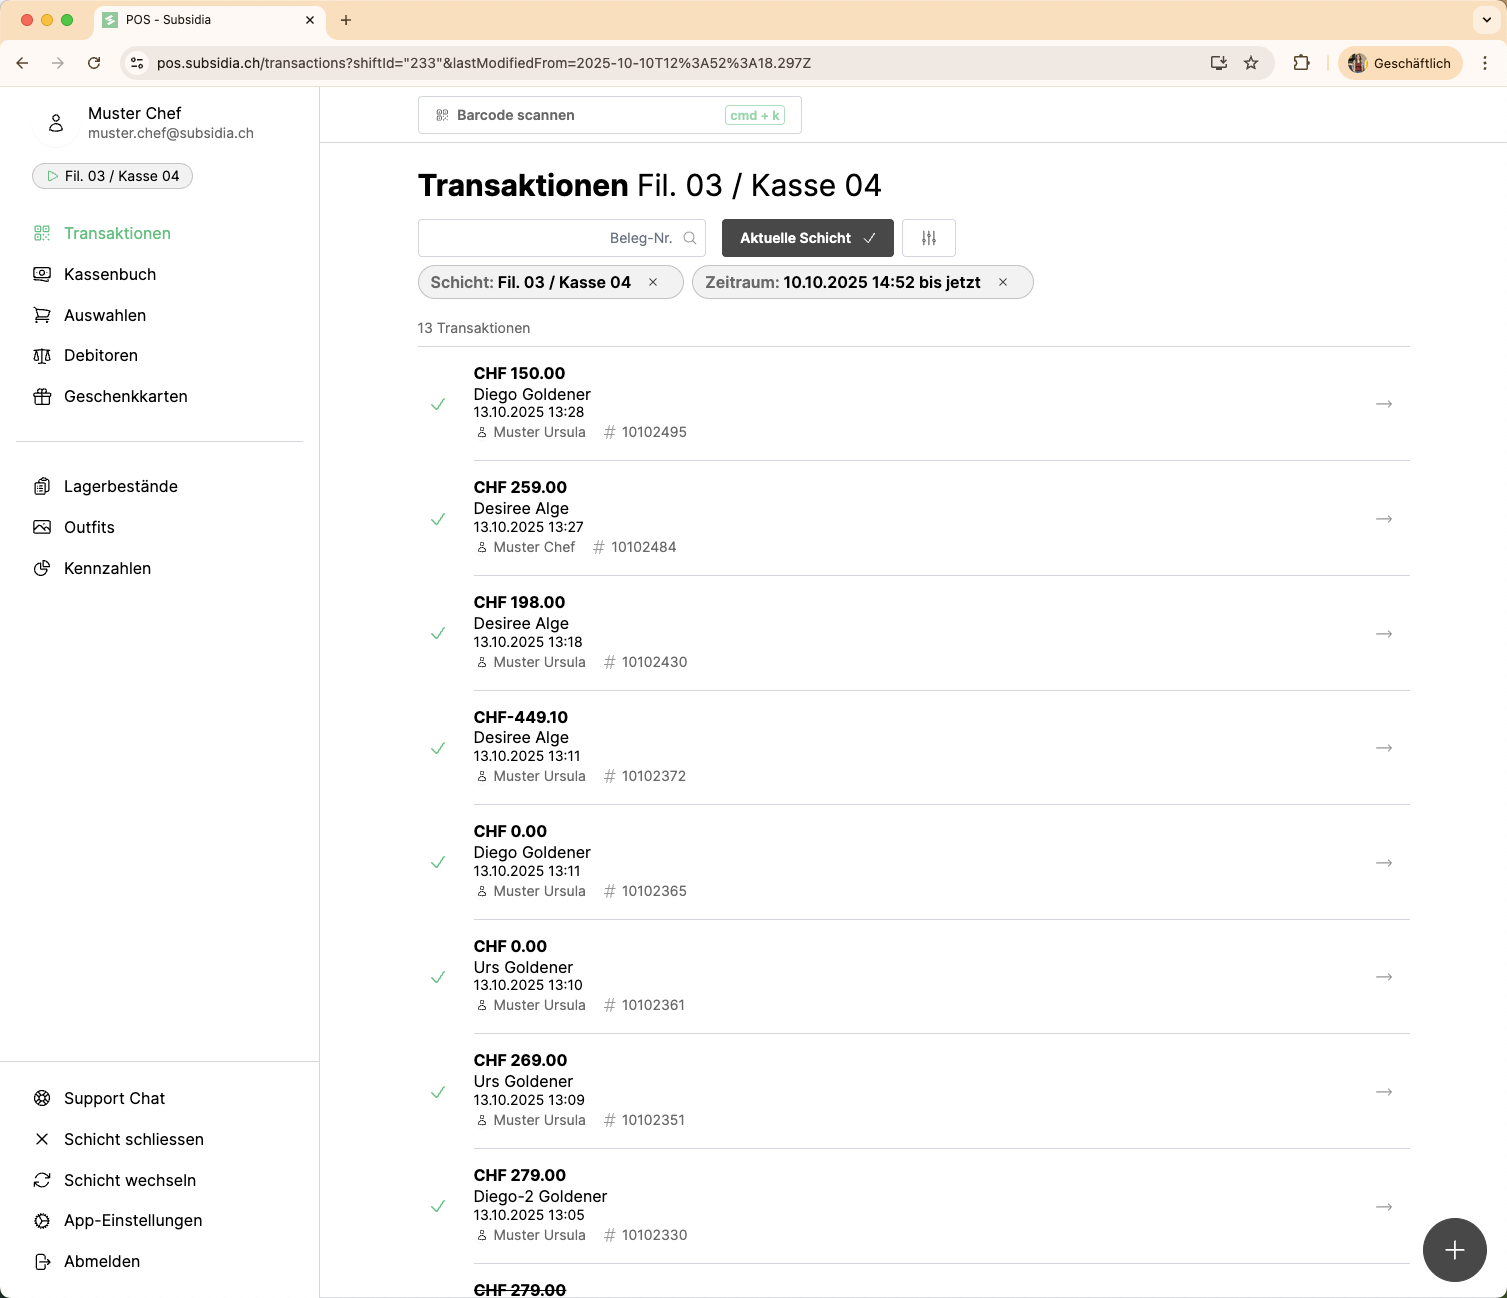
Task: Open arrow for transaction 10102495
Action: 1383,404
